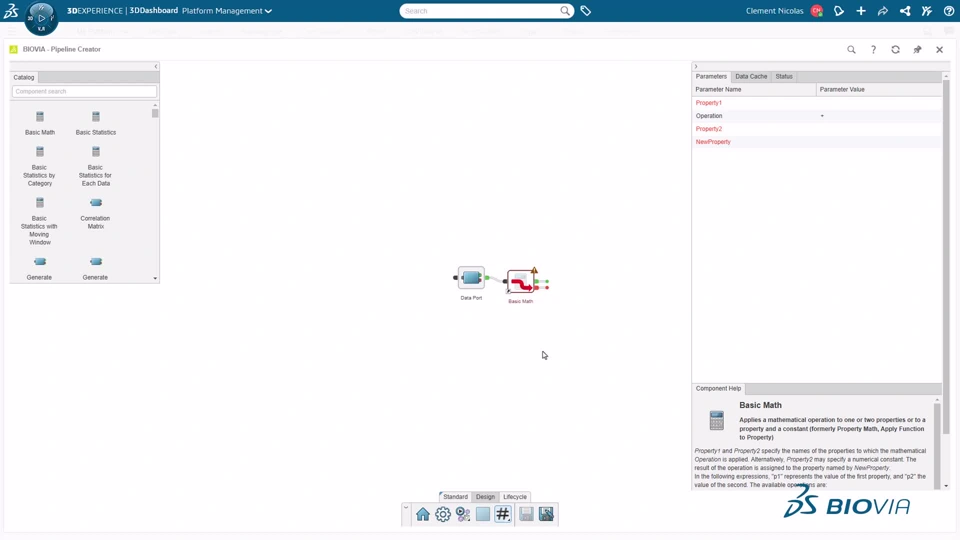Switch to the Design toolbar tab
Image resolution: width=960 pixels, height=540 pixels.
coord(485,497)
